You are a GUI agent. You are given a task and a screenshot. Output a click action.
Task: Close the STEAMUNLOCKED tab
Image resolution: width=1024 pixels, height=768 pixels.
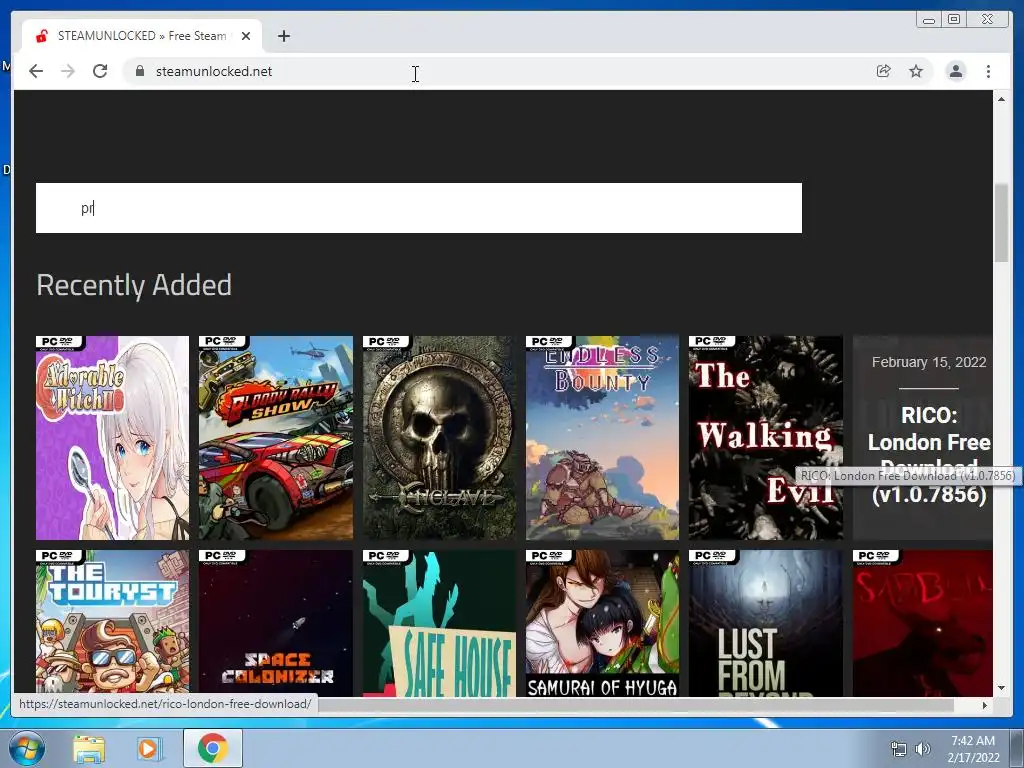(x=246, y=36)
